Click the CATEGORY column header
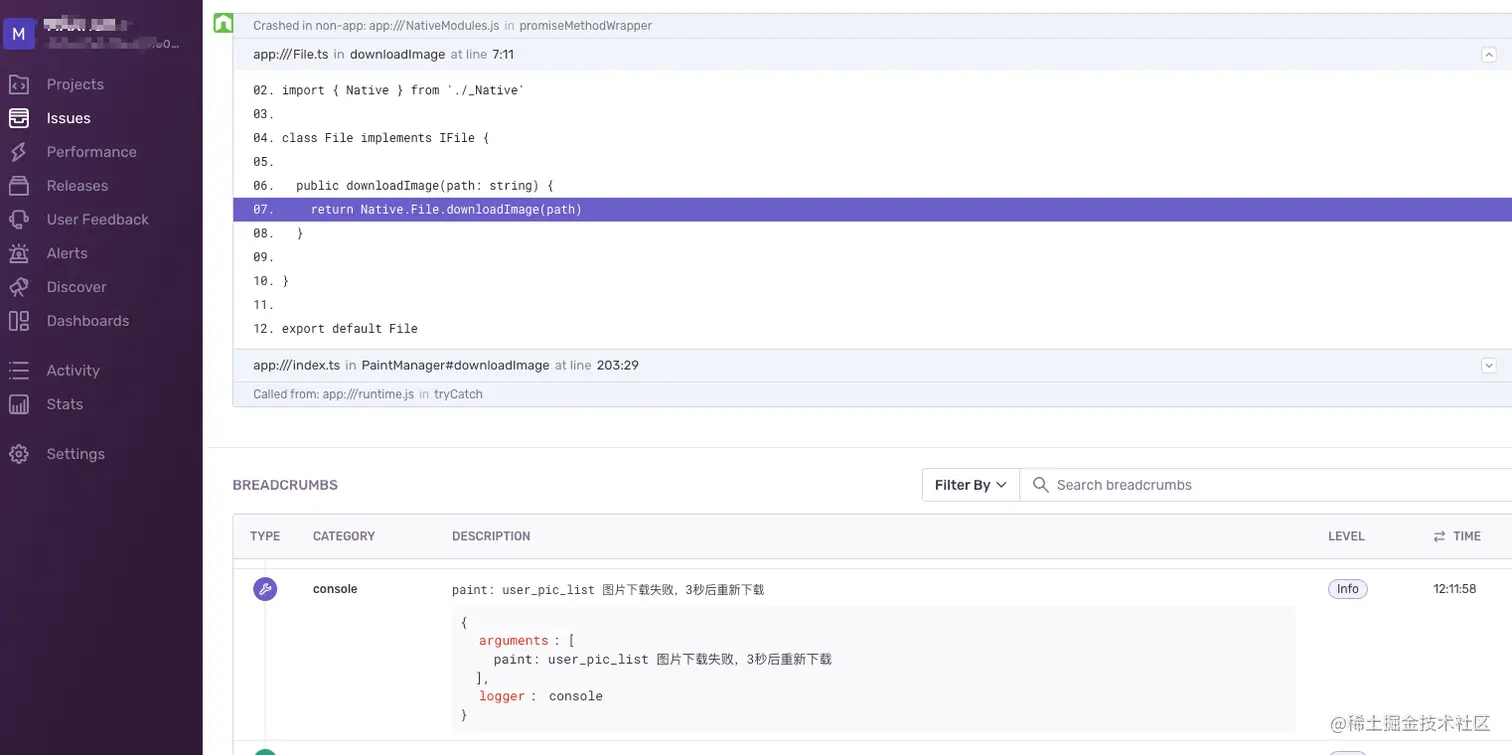The width and height of the screenshot is (1512, 755). click(344, 536)
